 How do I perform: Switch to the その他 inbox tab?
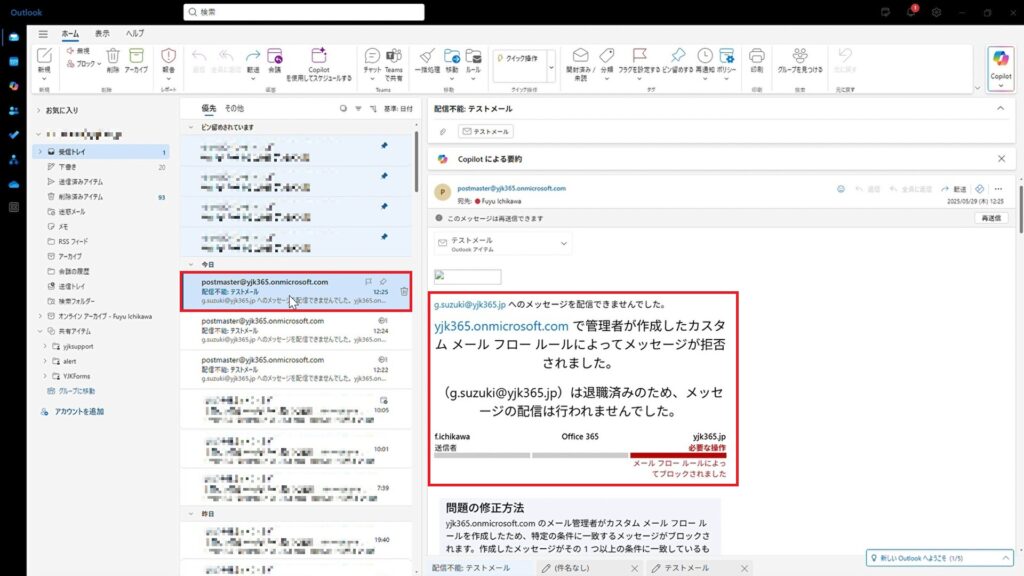pyautogui.click(x=234, y=108)
